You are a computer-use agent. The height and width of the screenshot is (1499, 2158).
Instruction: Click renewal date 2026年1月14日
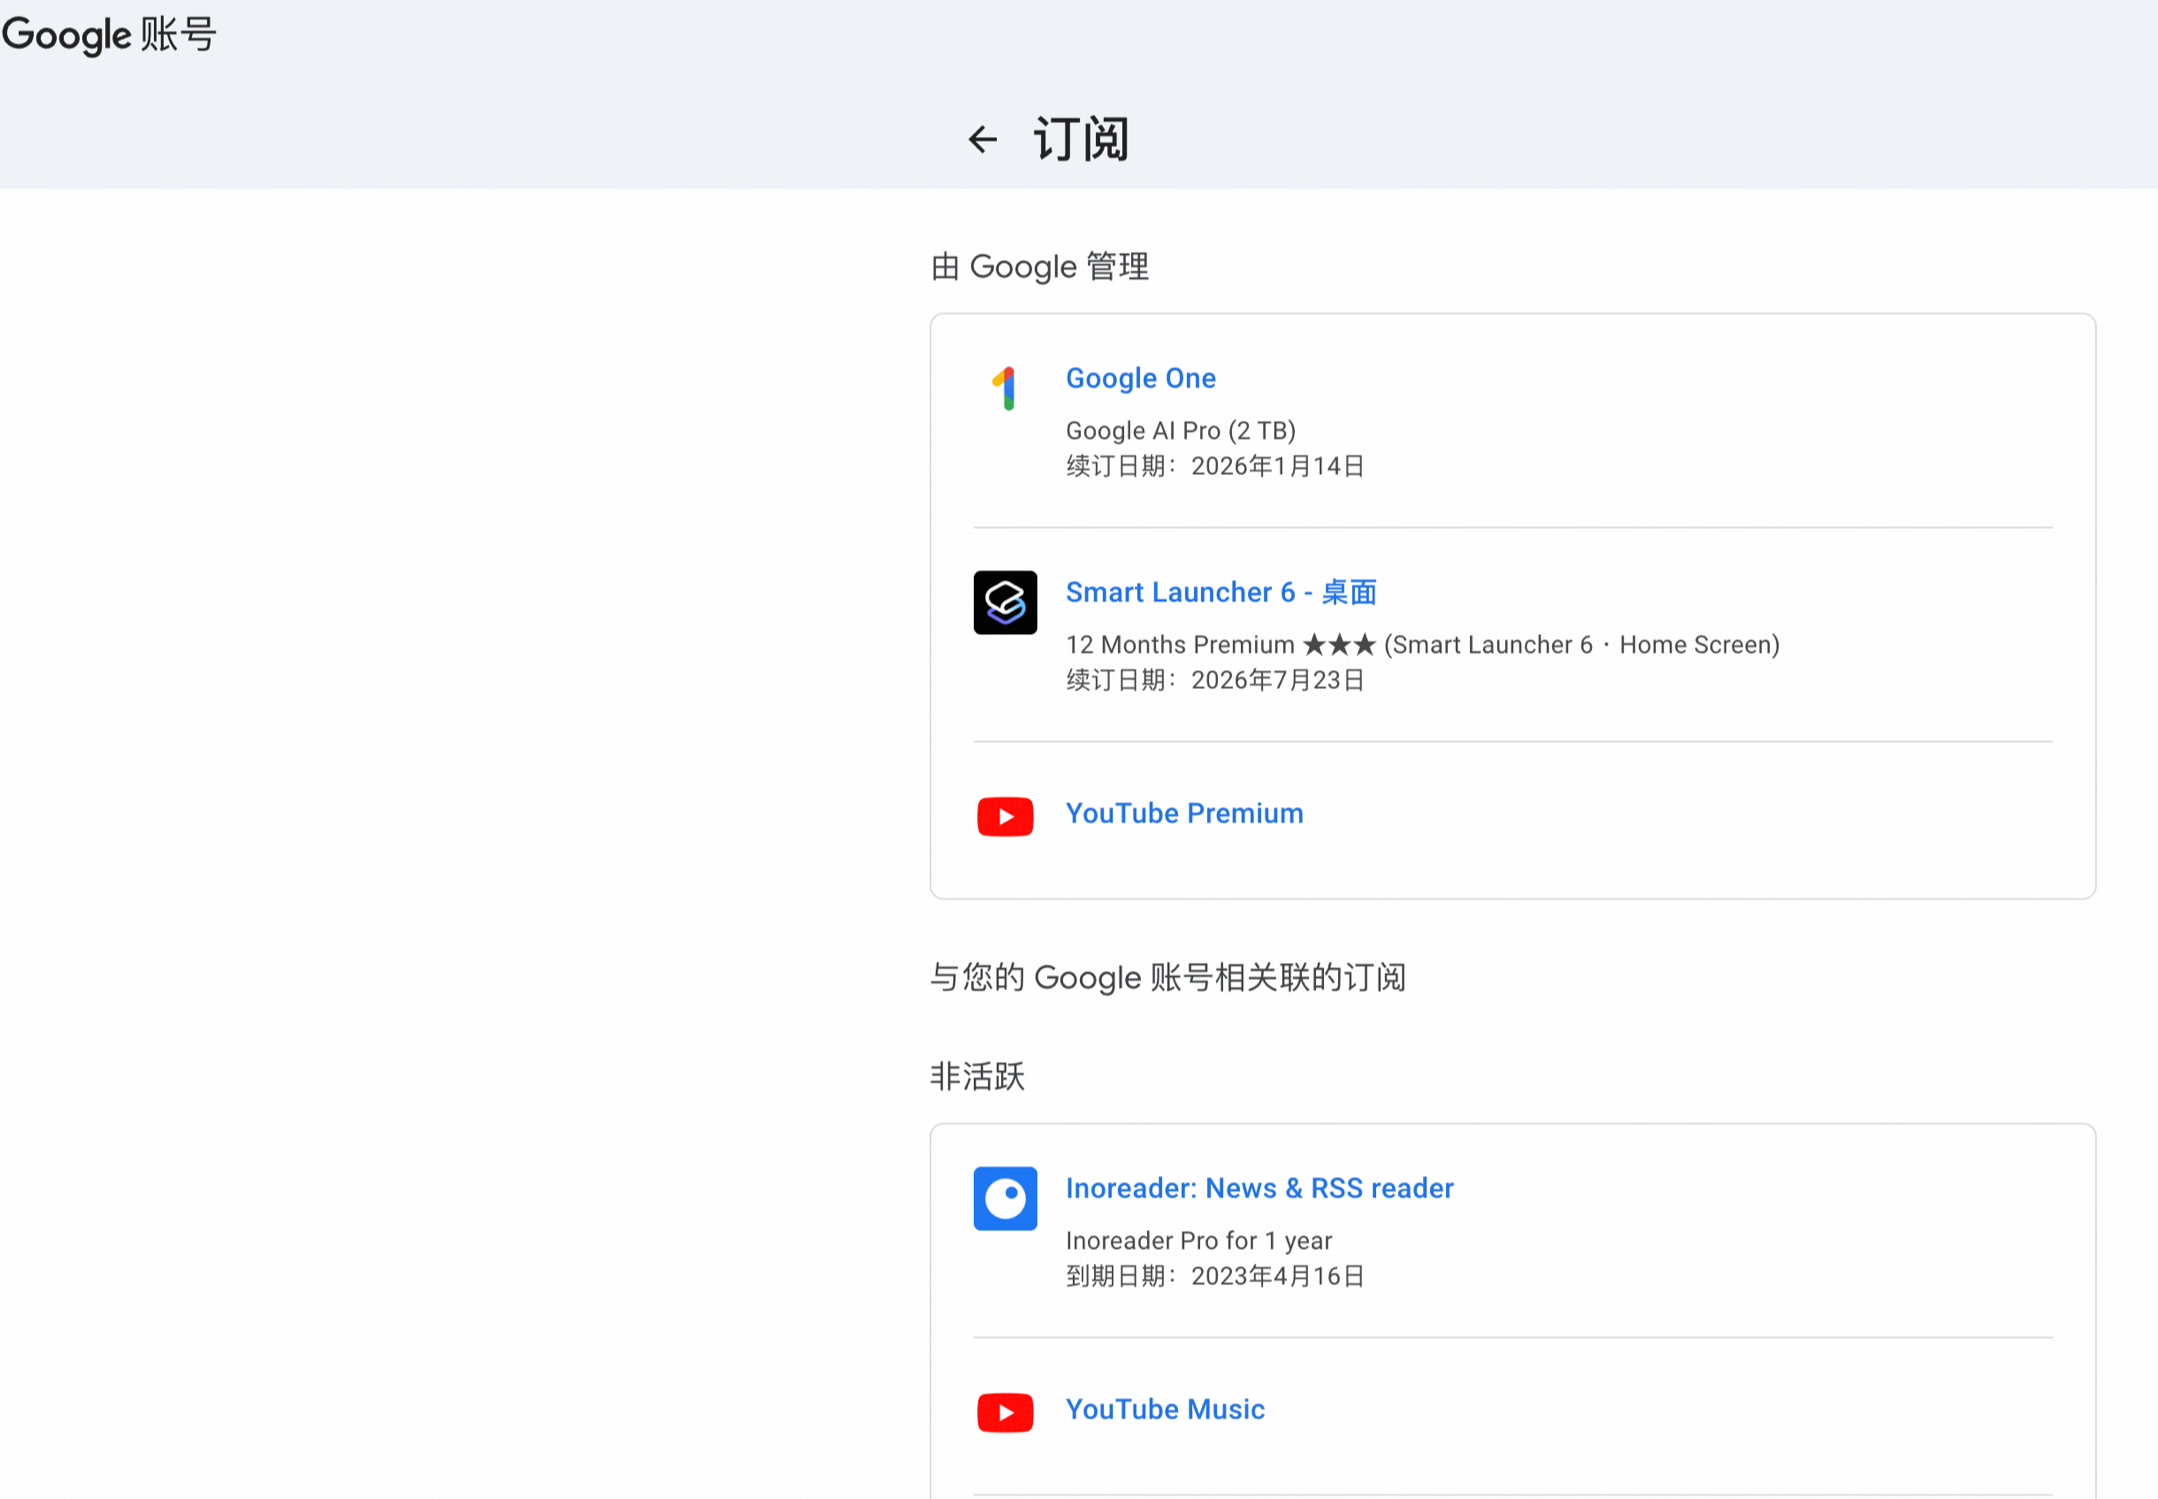click(1277, 466)
